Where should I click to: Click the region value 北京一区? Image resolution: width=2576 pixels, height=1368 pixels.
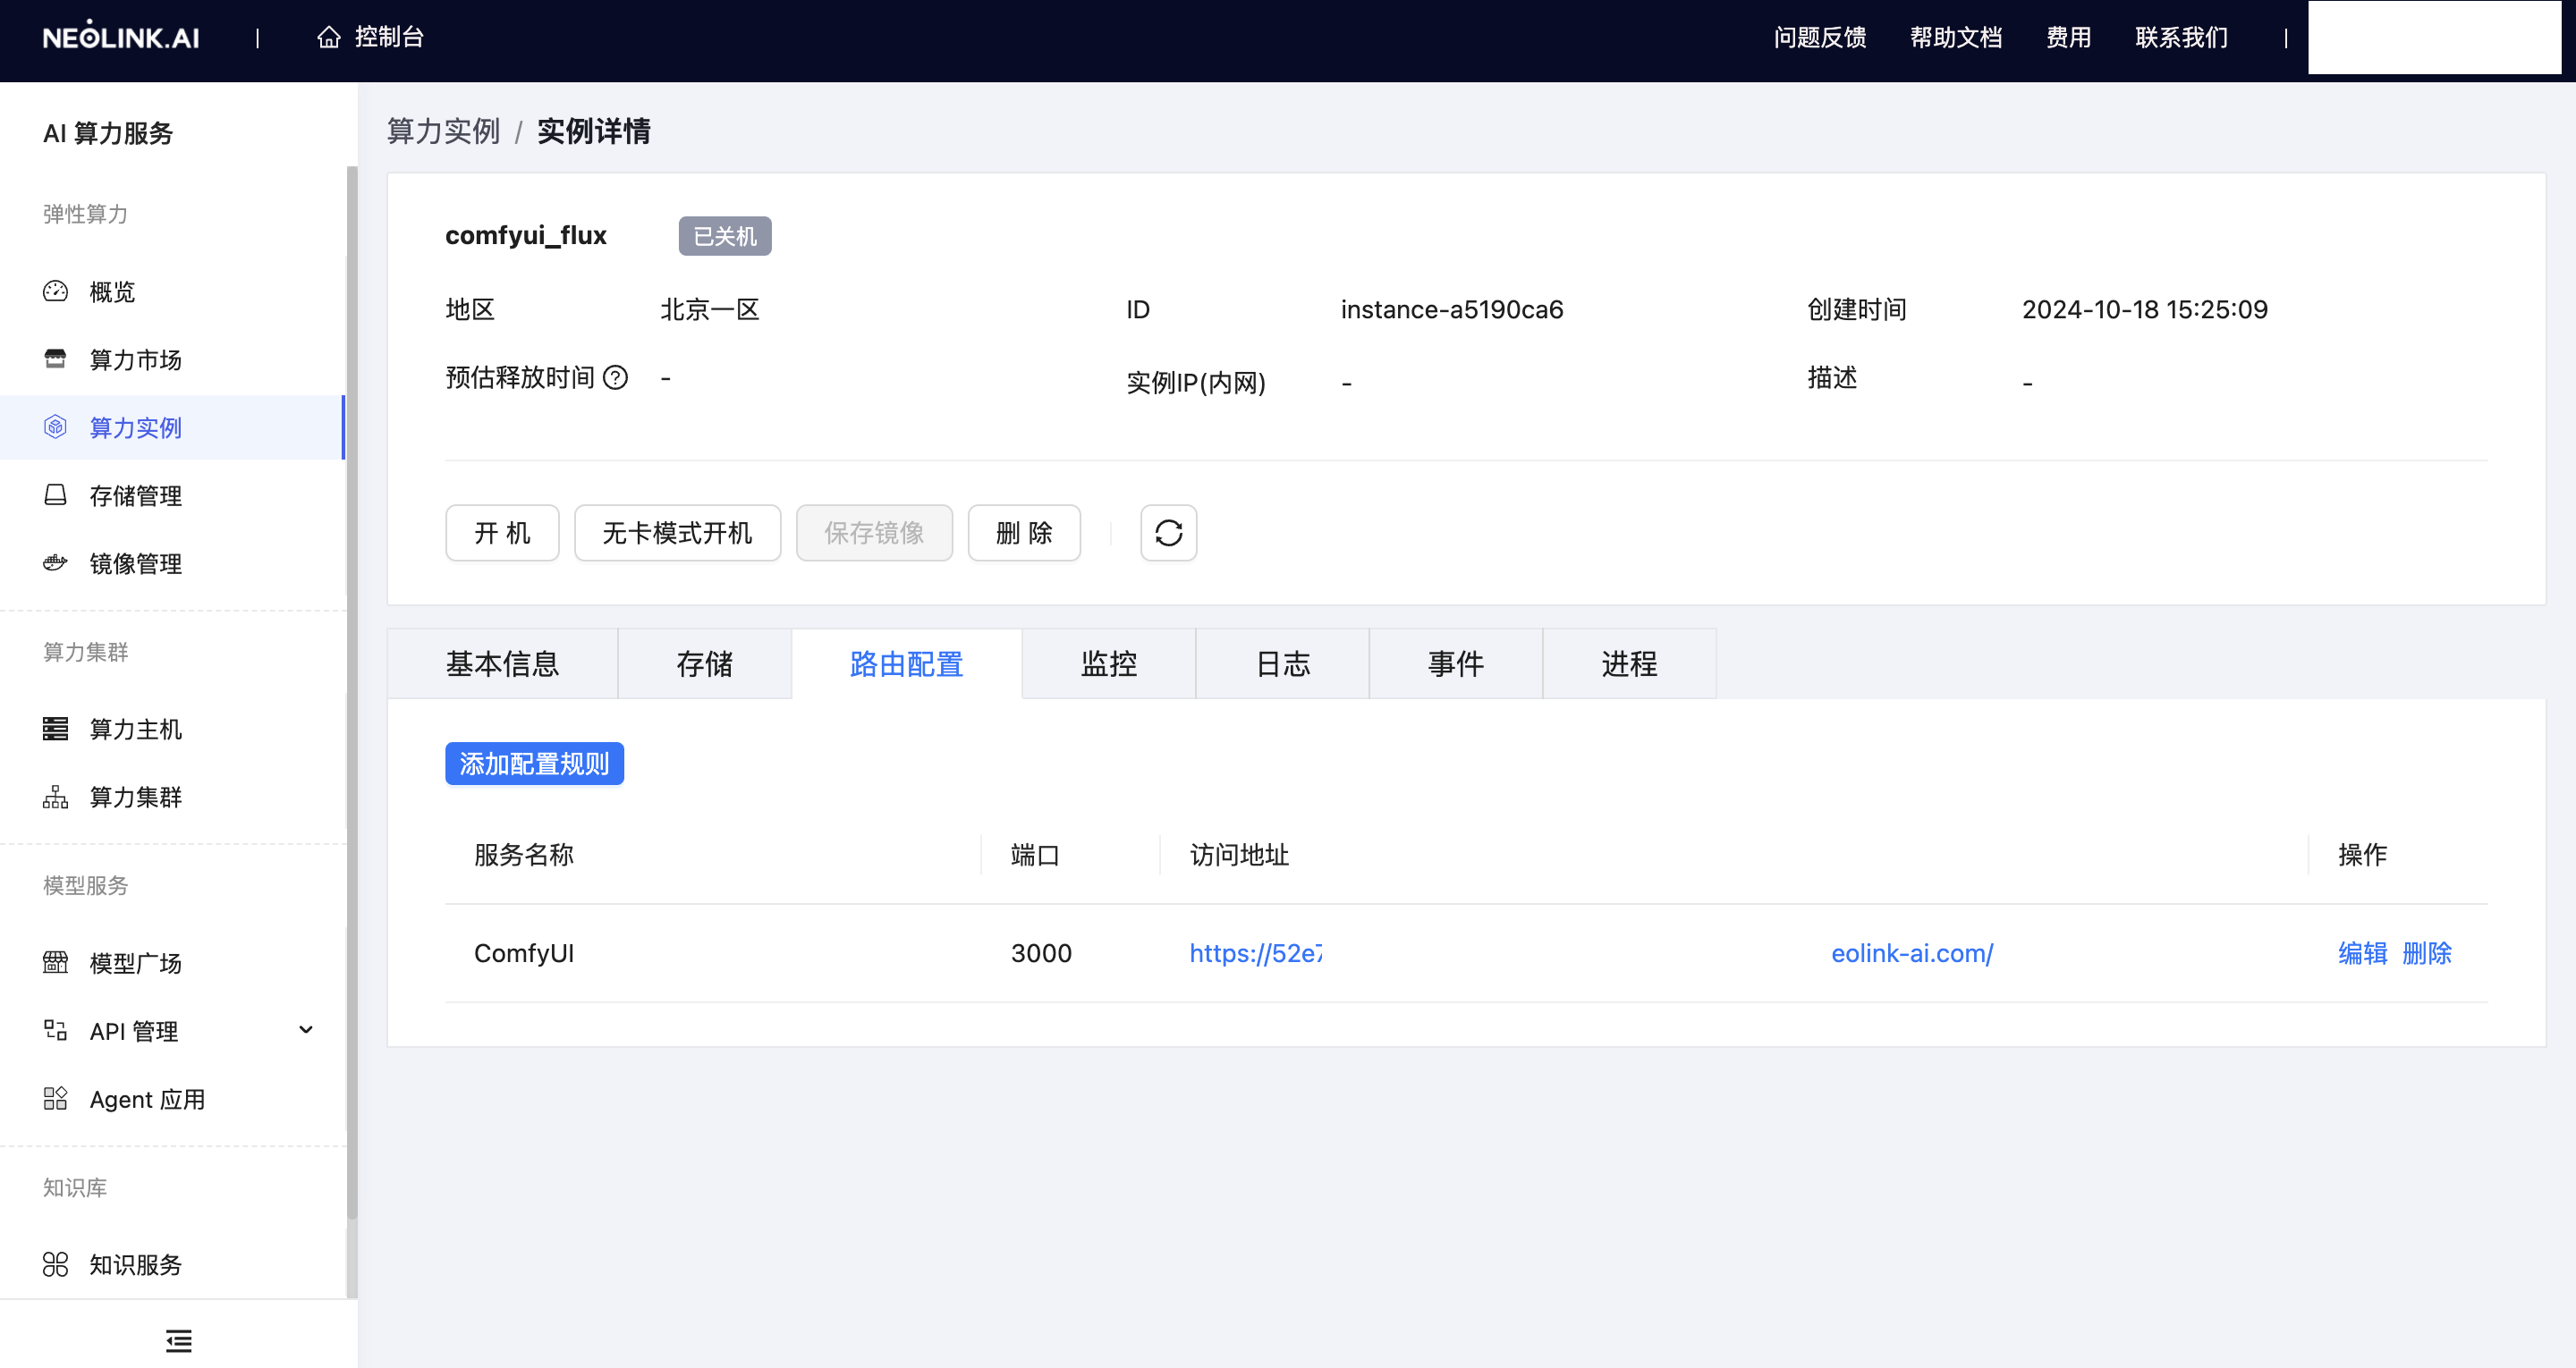pyautogui.click(x=710, y=310)
